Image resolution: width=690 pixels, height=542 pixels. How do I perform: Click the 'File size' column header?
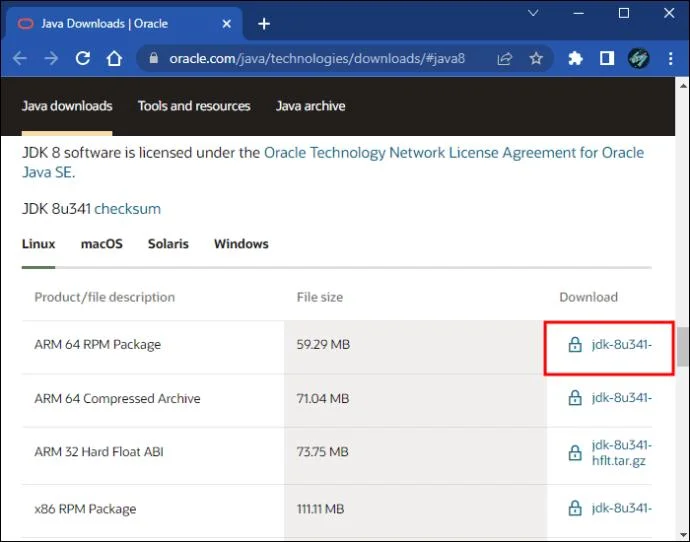pos(320,297)
